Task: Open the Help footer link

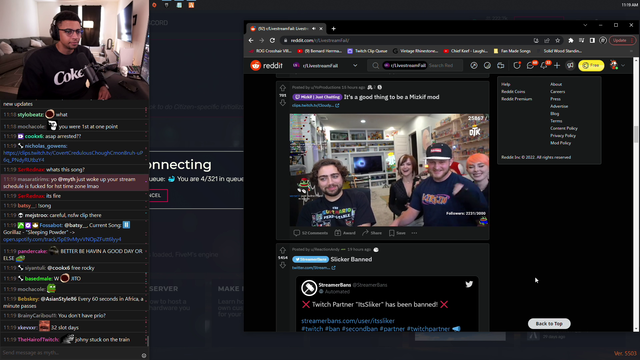Action: click(506, 84)
